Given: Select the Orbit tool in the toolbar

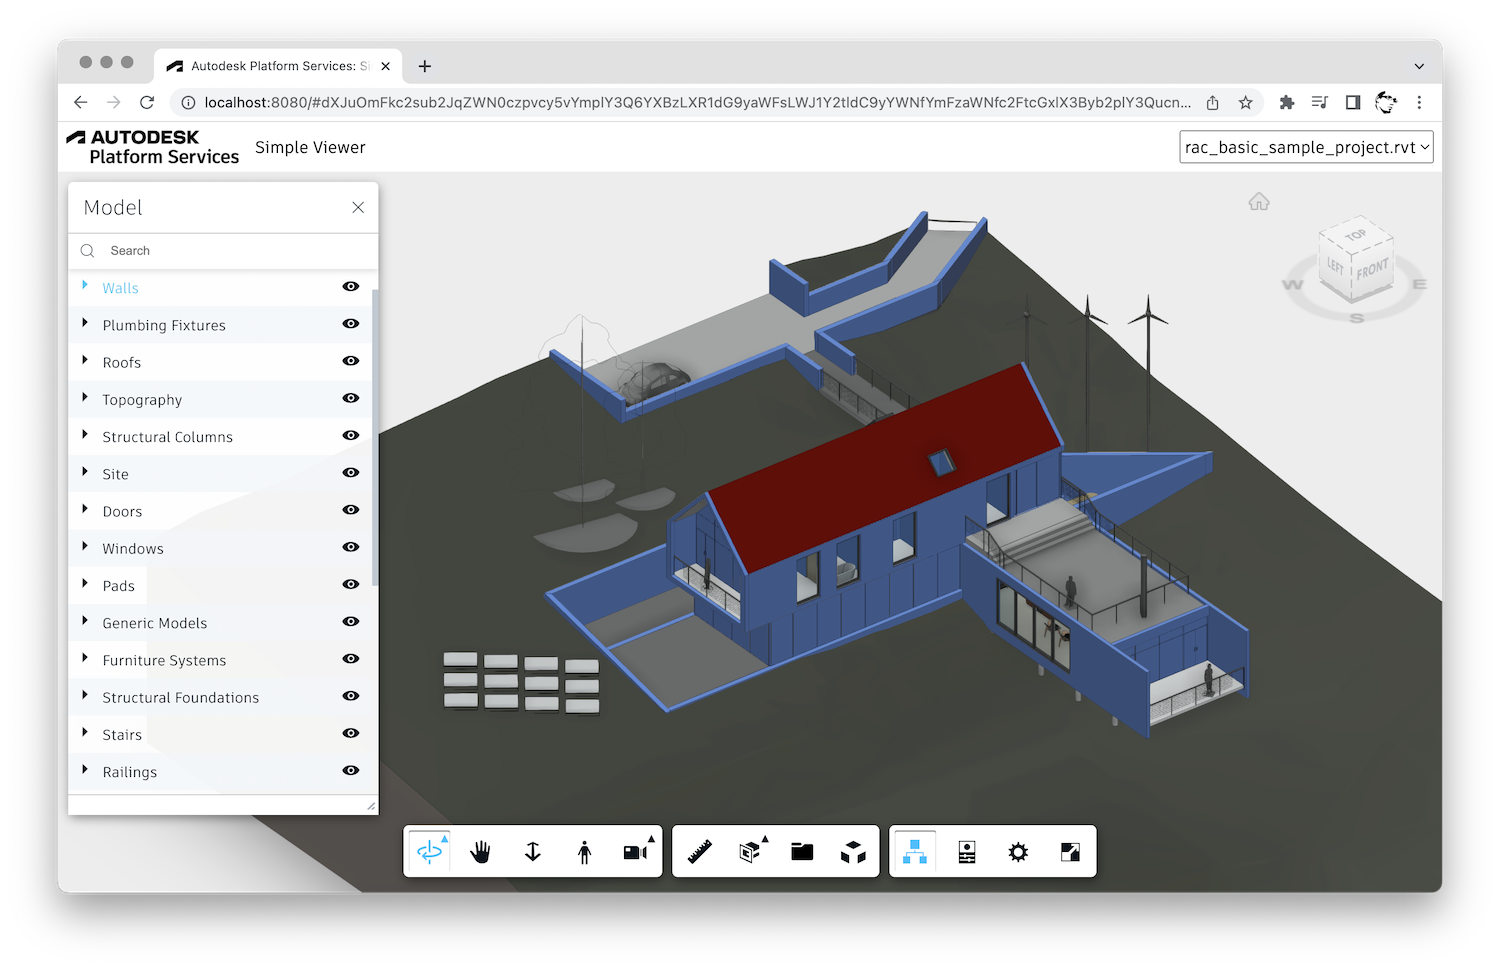Looking at the screenshot, I should pos(429,851).
